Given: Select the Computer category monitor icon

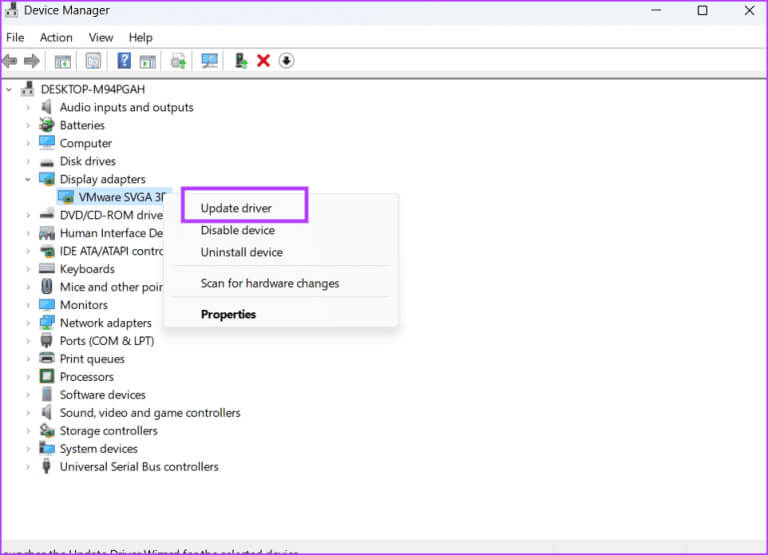Looking at the screenshot, I should pyautogui.click(x=47, y=143).
